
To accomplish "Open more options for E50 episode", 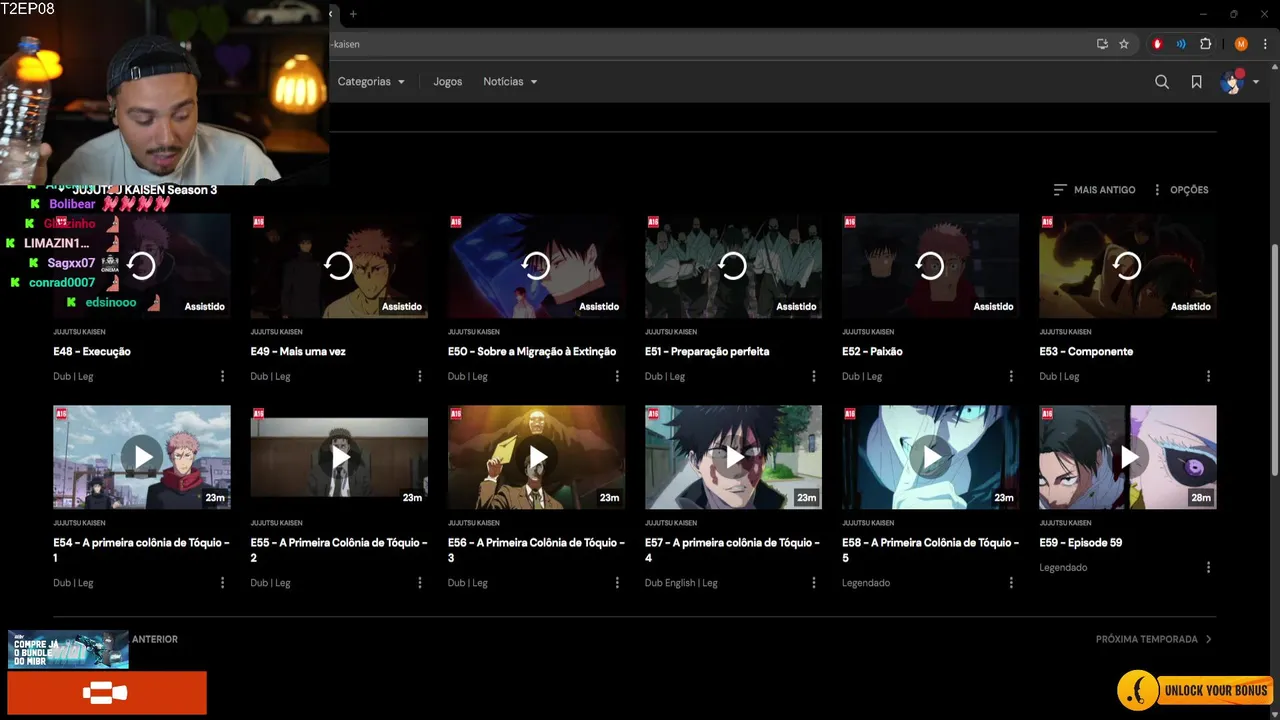I will click(616, 376).
